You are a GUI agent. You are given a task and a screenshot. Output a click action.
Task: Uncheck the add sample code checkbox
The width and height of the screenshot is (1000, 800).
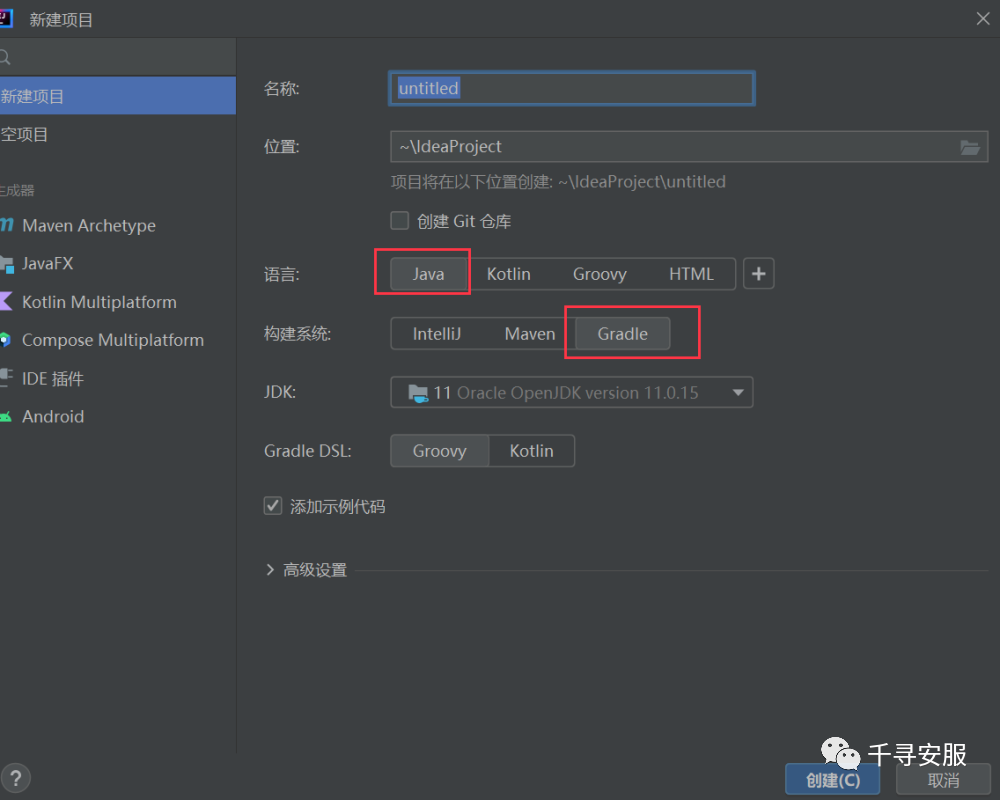(x=273, y=506)
